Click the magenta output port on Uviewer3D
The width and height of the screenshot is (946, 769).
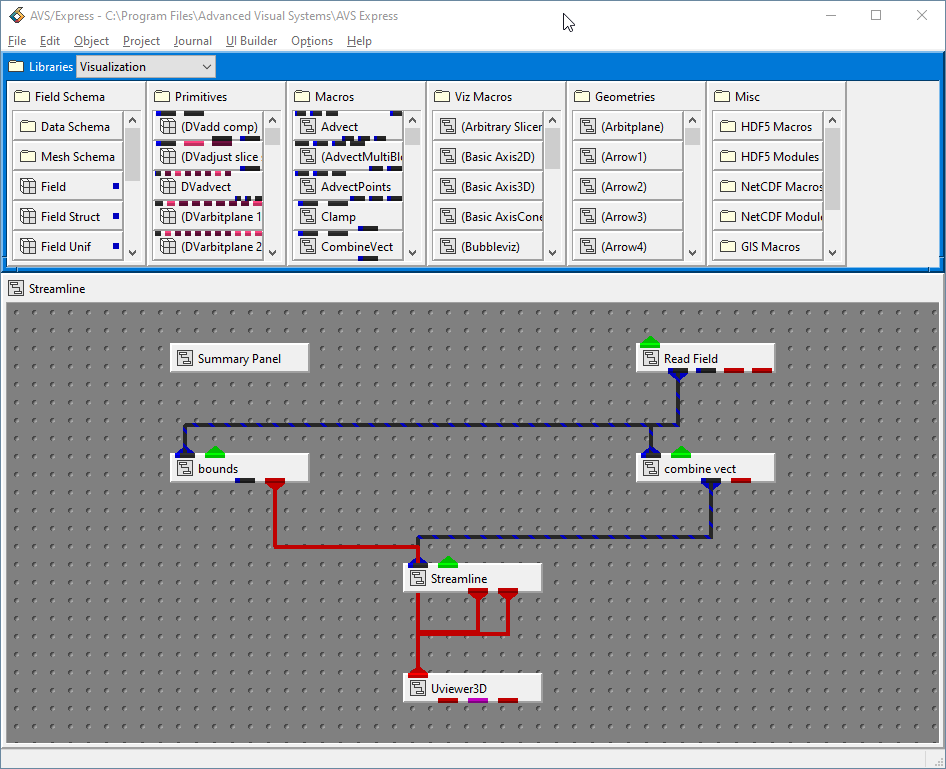[478, 700]
